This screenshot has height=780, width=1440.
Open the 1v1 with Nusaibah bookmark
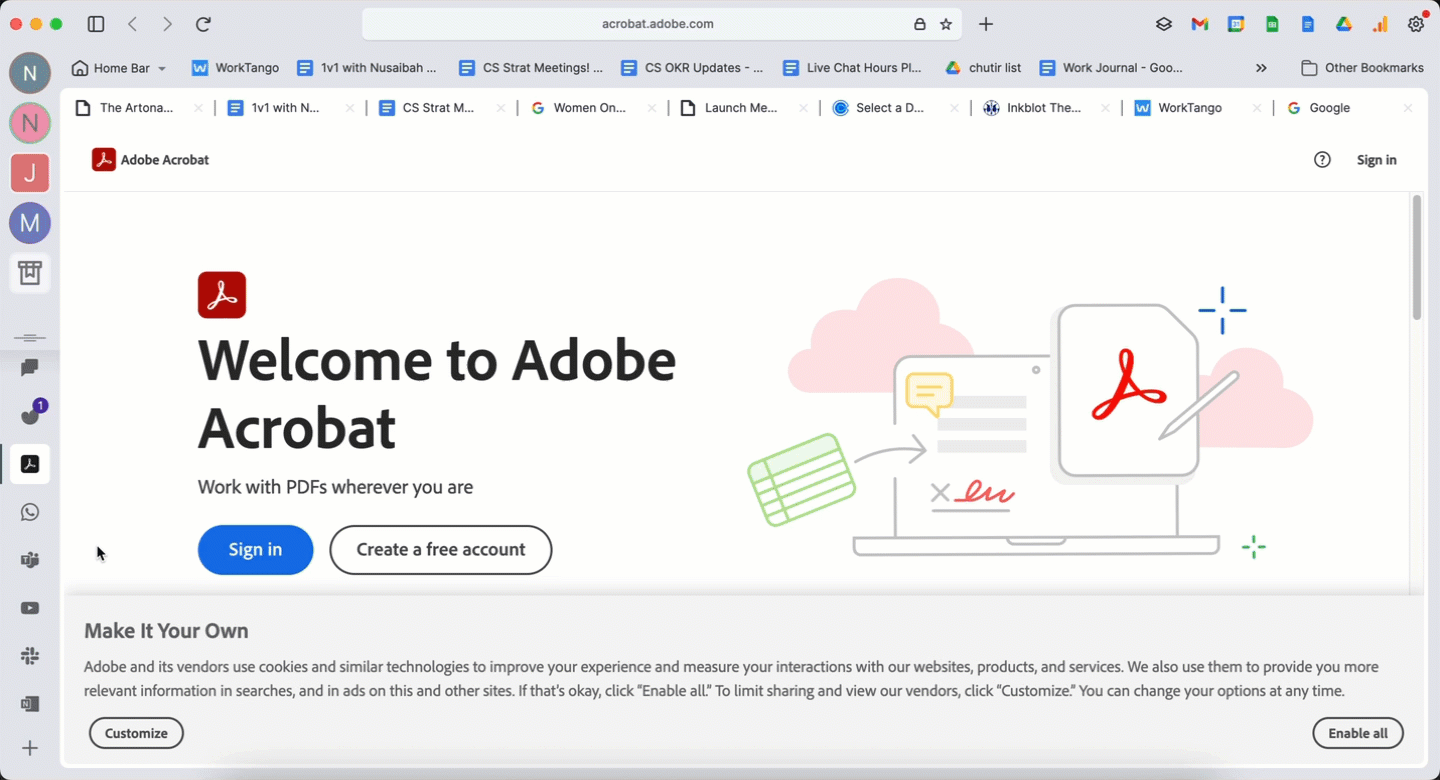pos(367,68)
